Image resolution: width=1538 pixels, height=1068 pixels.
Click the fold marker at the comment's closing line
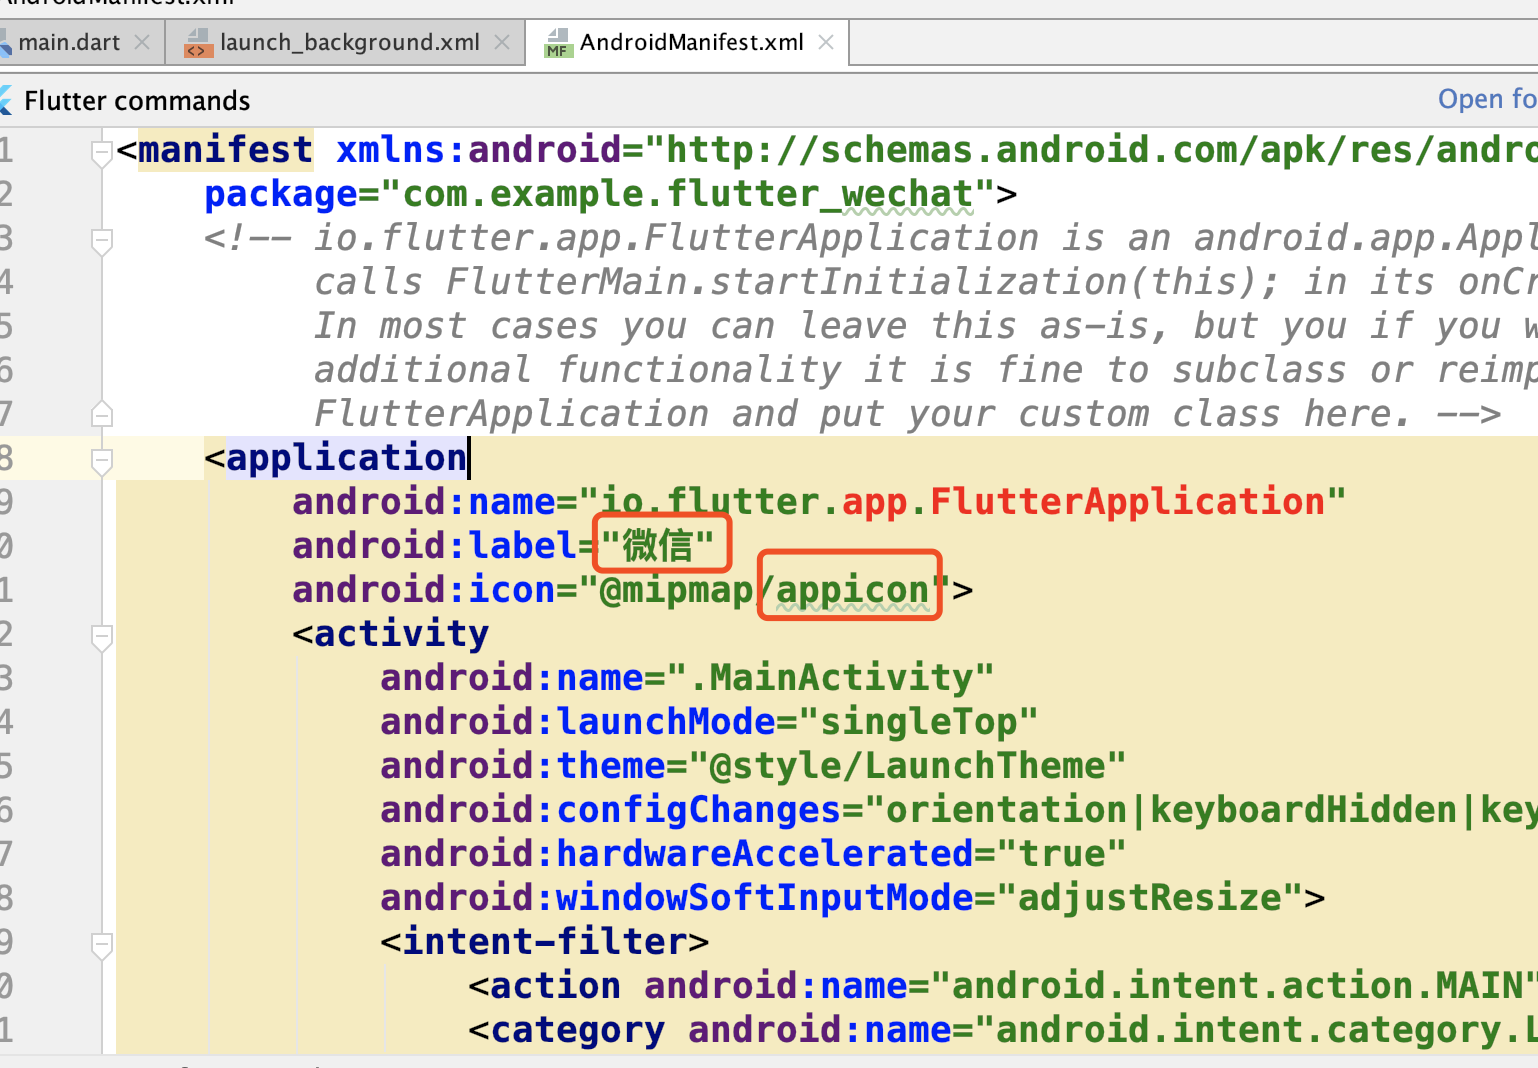coord(101,414)
